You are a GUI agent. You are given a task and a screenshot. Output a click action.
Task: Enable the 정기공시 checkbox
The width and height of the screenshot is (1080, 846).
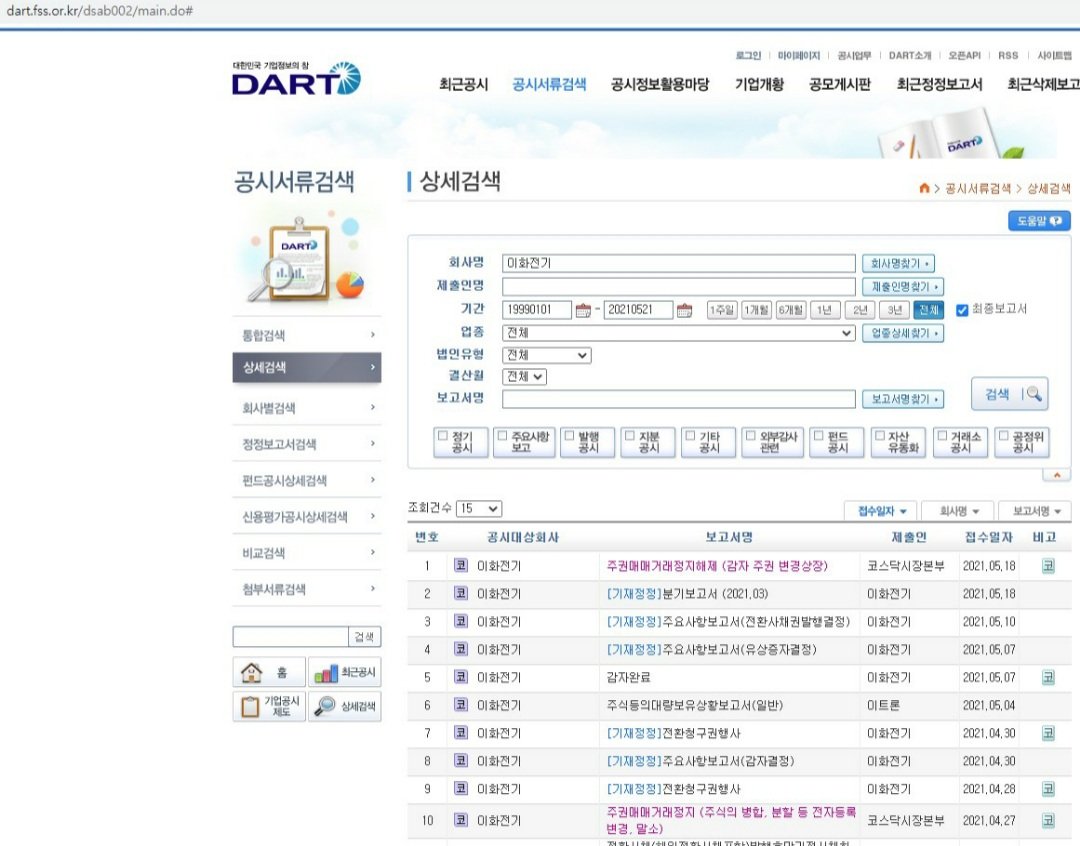pos(443,436)
